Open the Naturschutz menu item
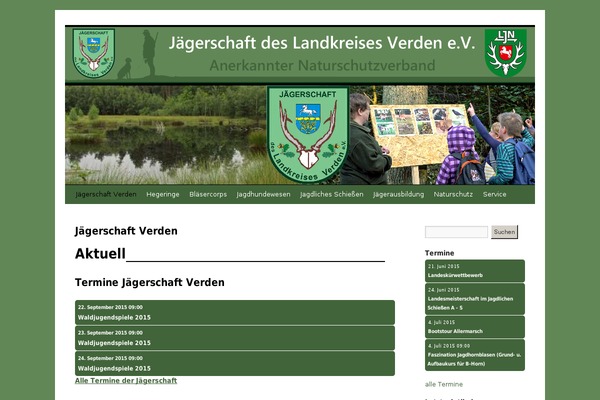Viewport: 600px width, 400px height. [x=453, y=194]
